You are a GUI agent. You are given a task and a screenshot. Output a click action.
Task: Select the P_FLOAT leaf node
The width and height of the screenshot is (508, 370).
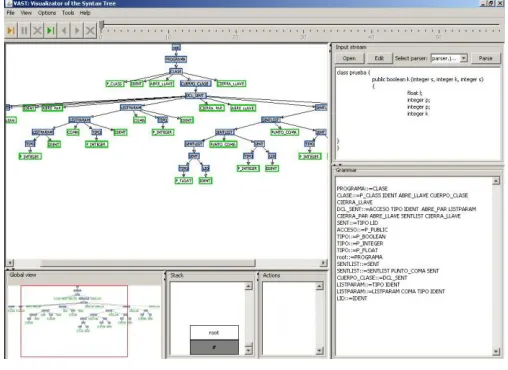[x=184, y=181]
